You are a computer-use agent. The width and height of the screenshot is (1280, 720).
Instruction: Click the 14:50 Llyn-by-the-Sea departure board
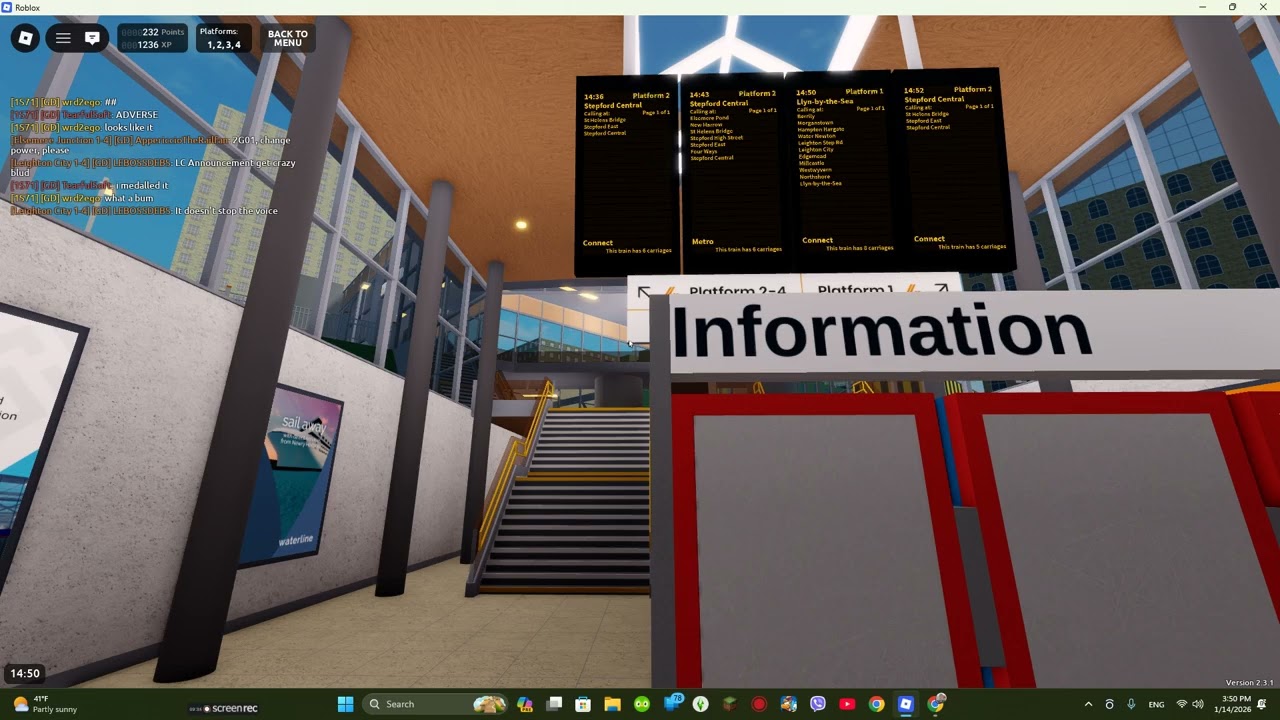[842, 172]
